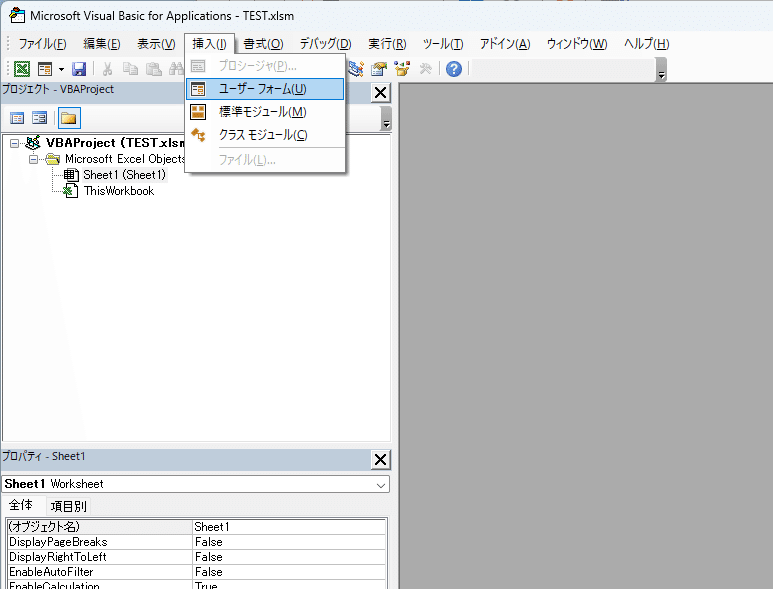Screen dimensions: 773x589
Task: Click the DisplayPageBreaks False value cell
Action: pos(289,542)
